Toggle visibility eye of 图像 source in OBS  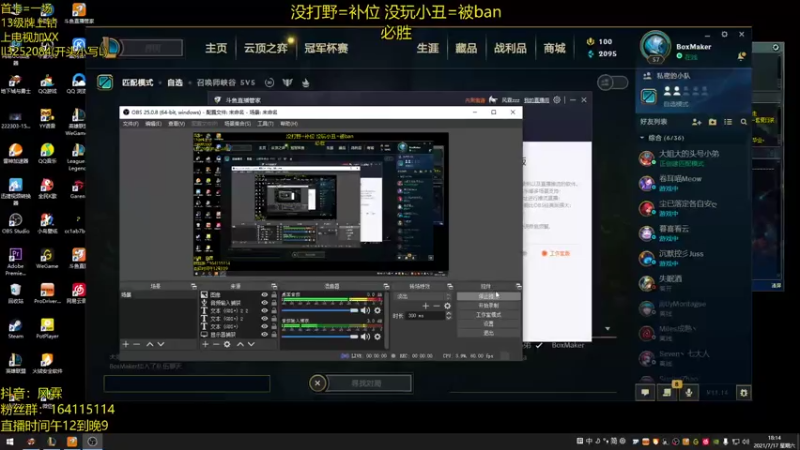(x=264, y=295)
